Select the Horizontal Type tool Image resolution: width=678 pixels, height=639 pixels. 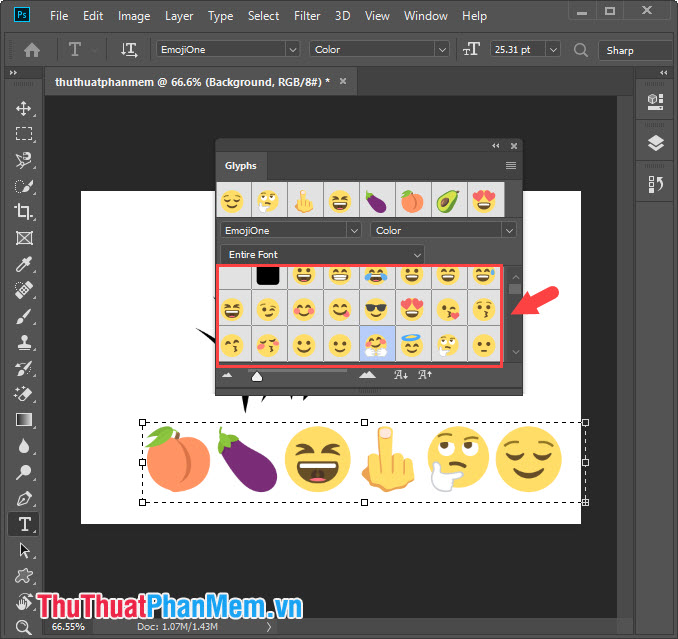(x=24, y=524)
